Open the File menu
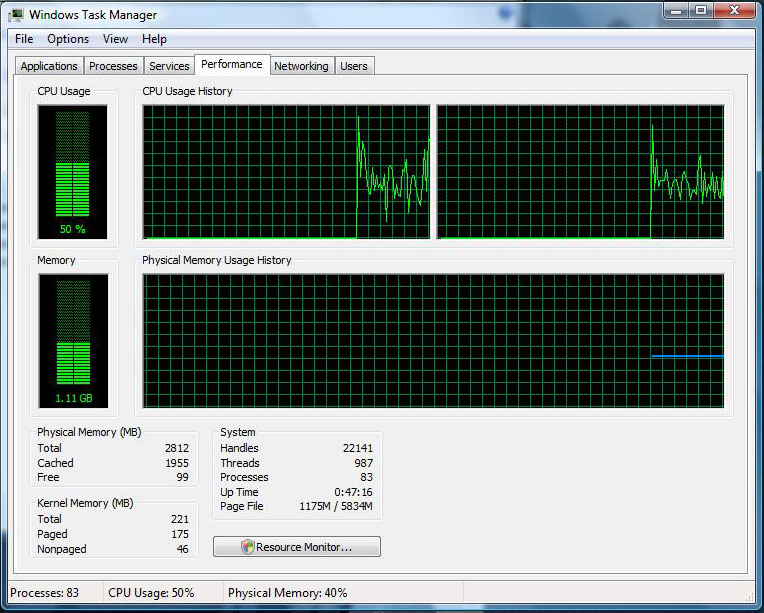Screen dimensions: 764x613 coord(24,39)
